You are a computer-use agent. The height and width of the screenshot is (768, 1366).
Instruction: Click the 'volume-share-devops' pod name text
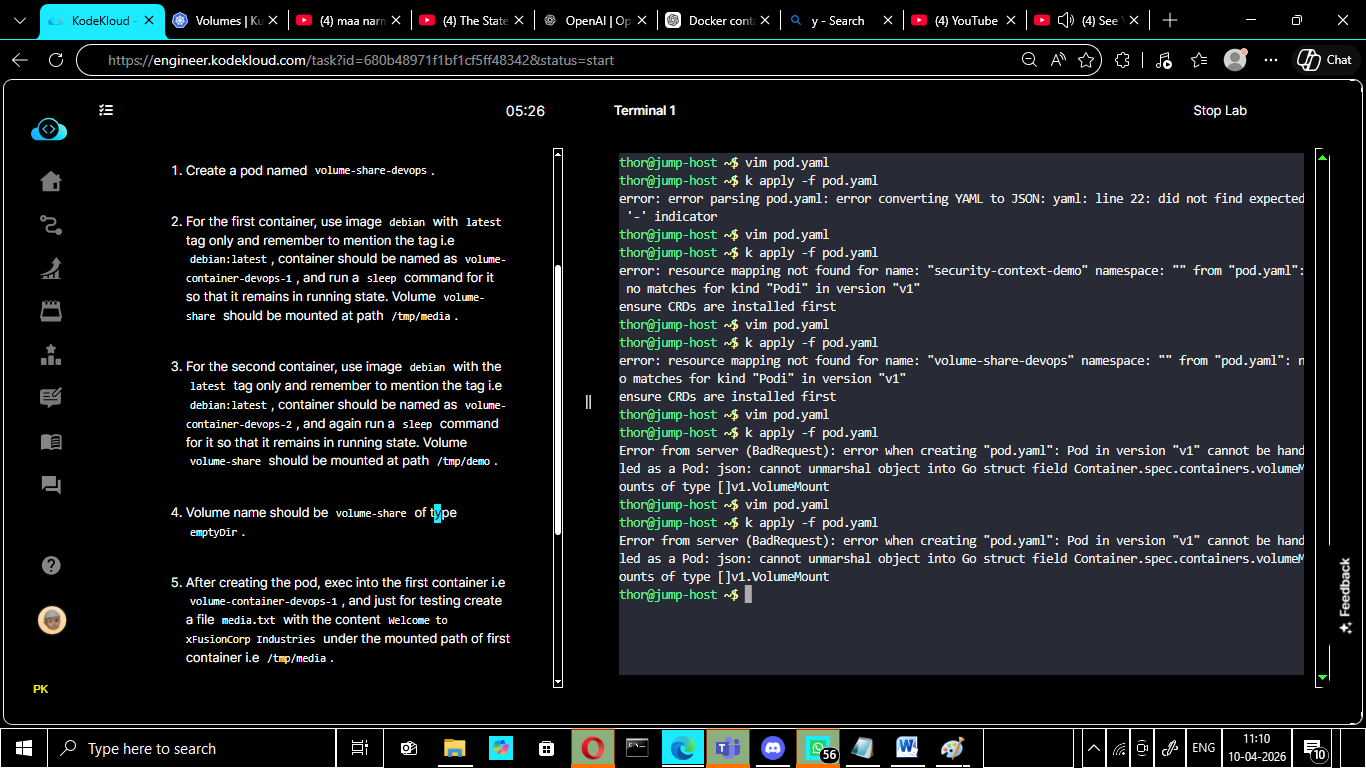[371, 171]
